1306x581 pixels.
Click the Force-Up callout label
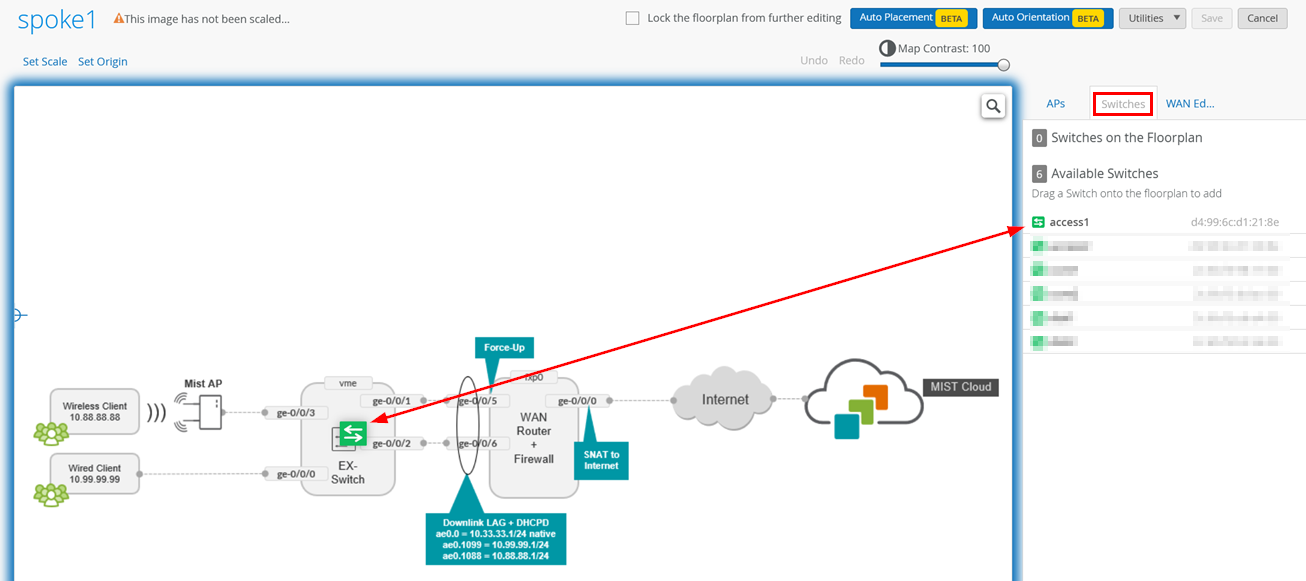pos(504,348)
